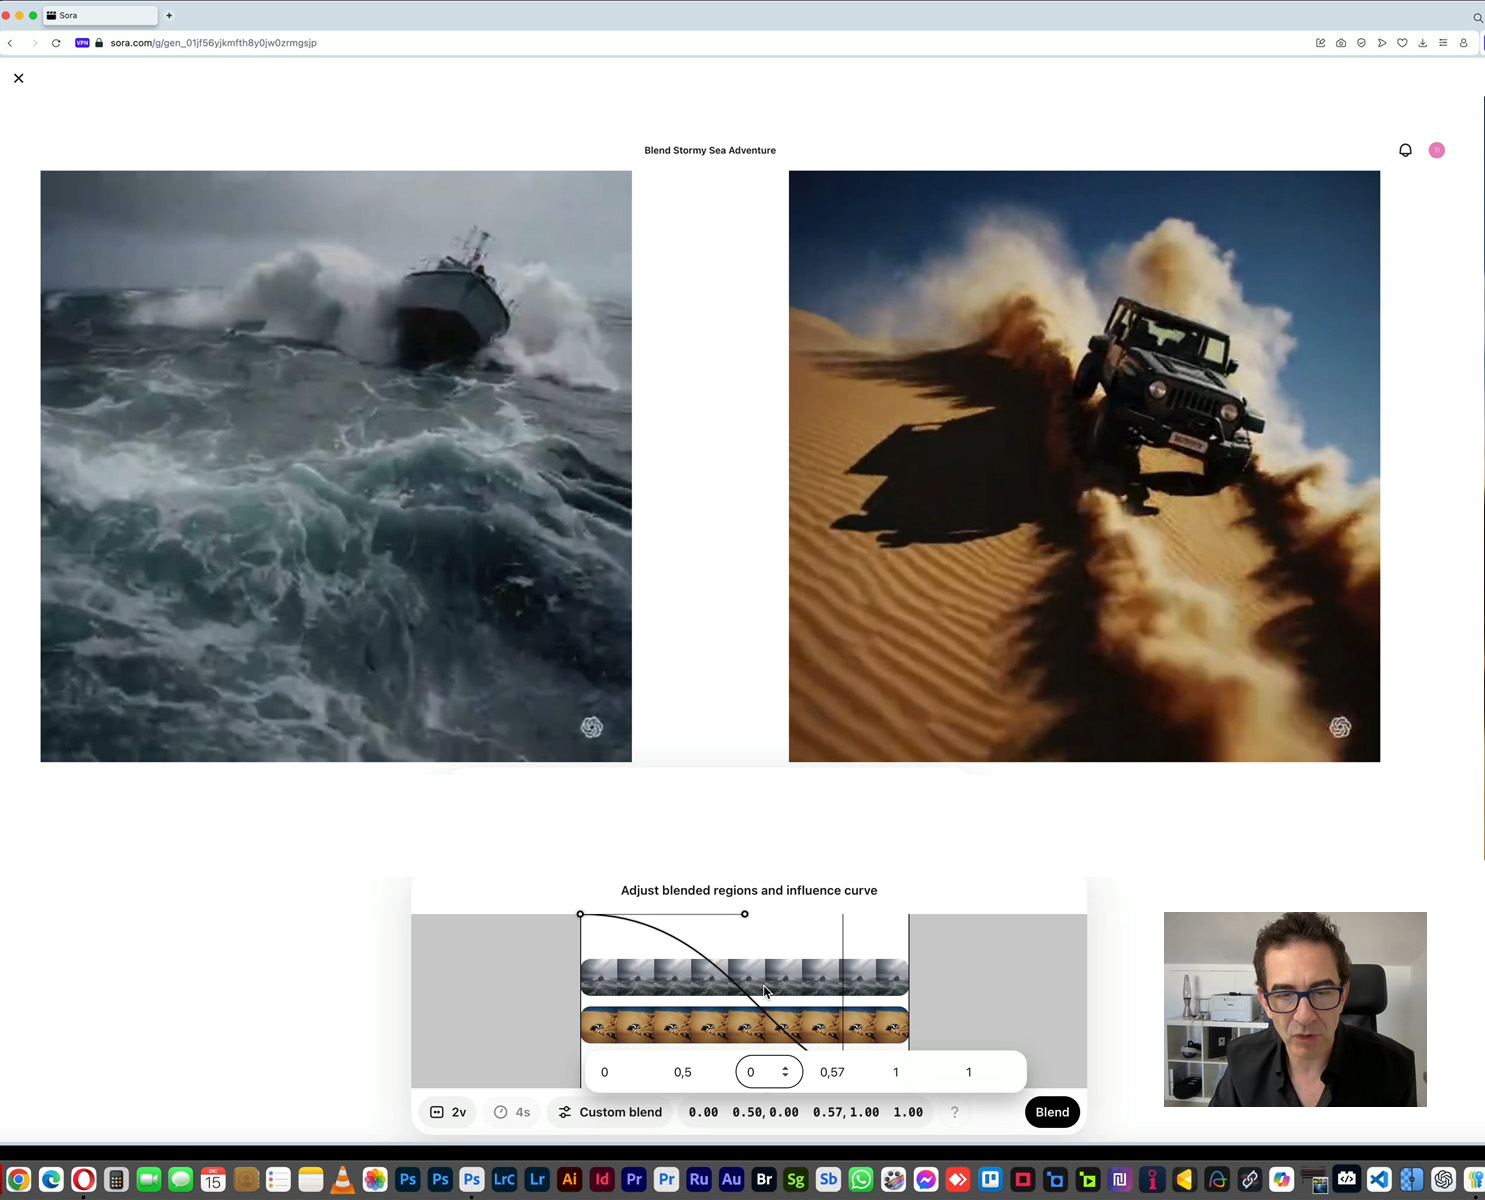Open Adobe InDesign (Id) in the dock
The height and width of the screenshot is (1200, 1485).
click(602, 1179)
